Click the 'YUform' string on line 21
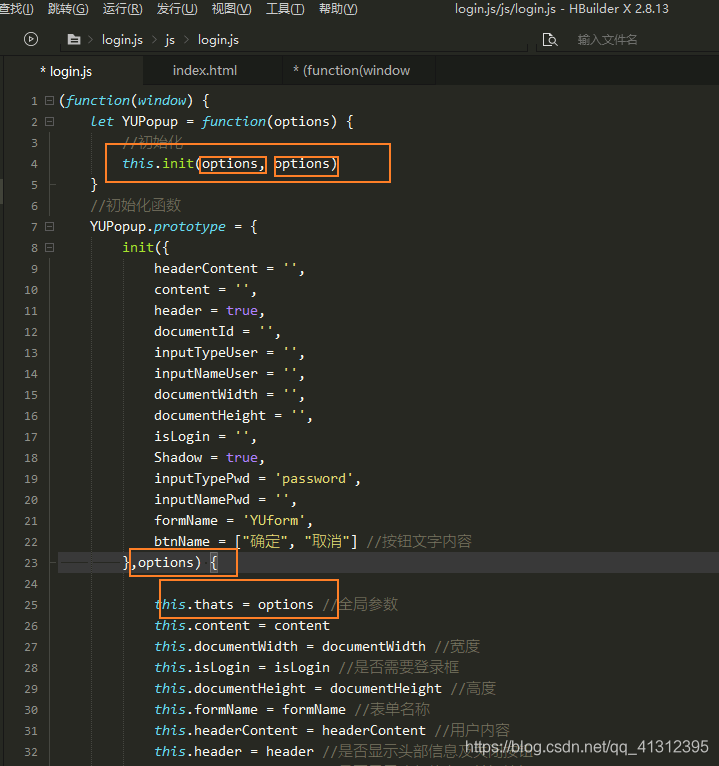 pyautogui.click(x=274, y=521)
